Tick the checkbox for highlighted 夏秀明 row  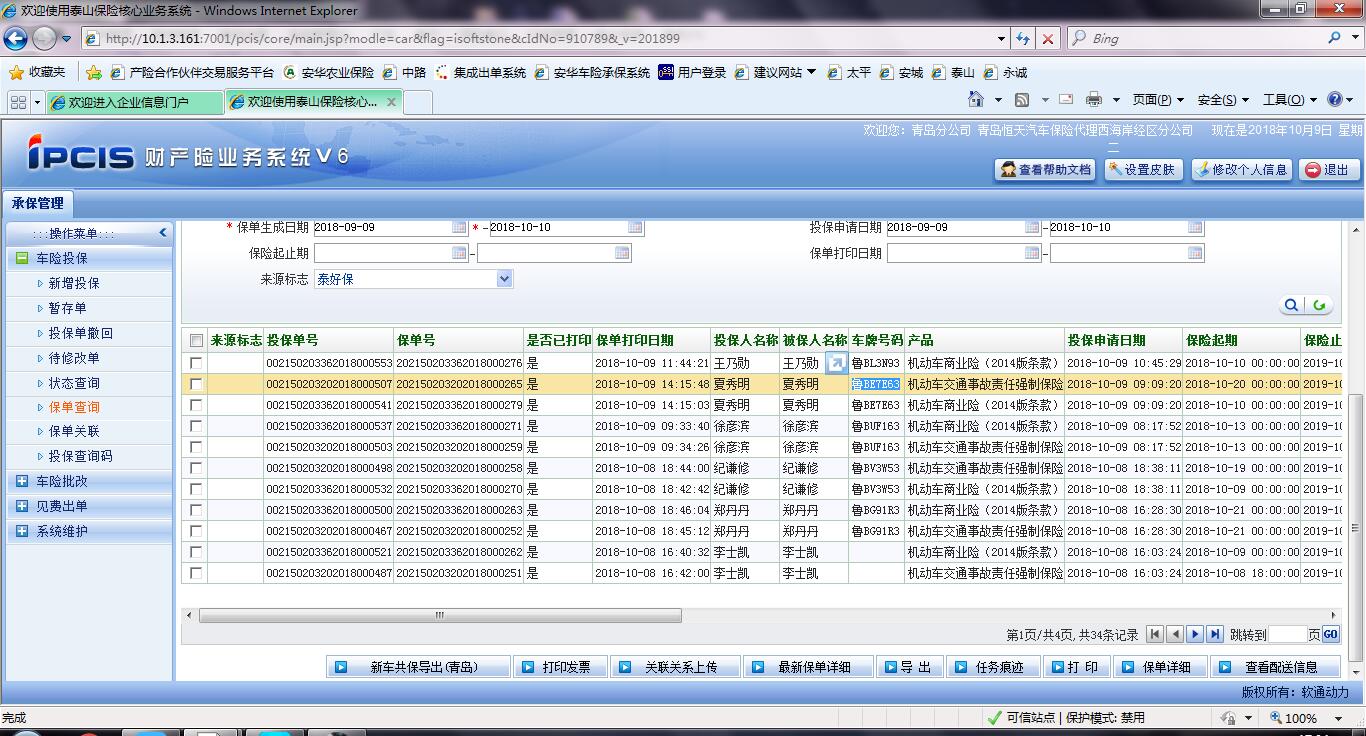[x=196, y=384]
